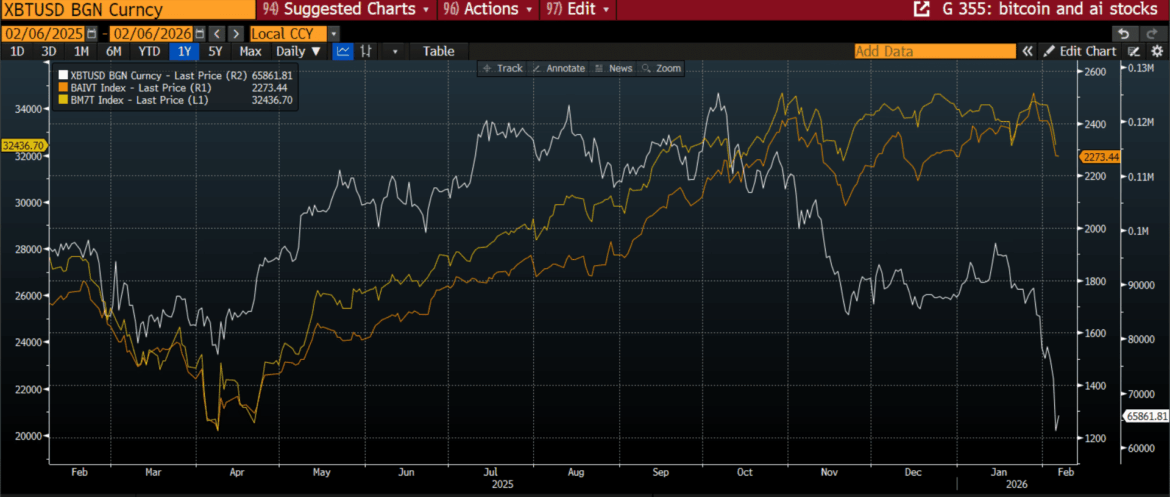Switch to the Table view button
Image resolution: width=1170 pixels, height=497 pixels.
[438, 51]
